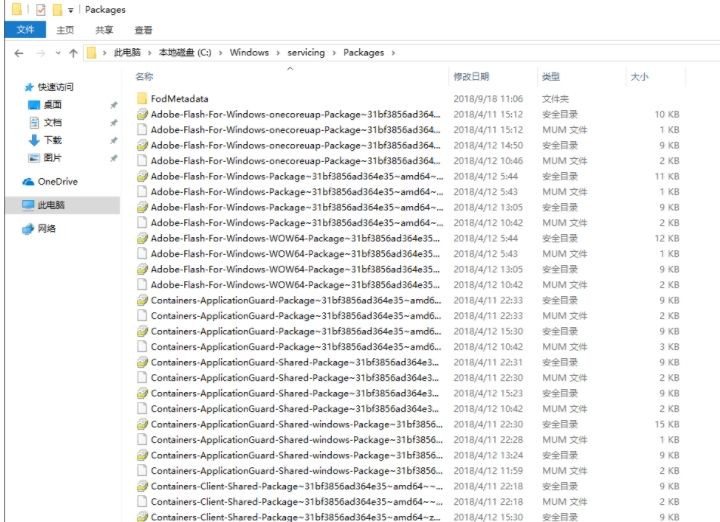The width and height of the screenshot is (720, 522).
Task: Click blank file icon of Adobe-Flash WOW64 5:43 file
Action: (x=142, y=254)
